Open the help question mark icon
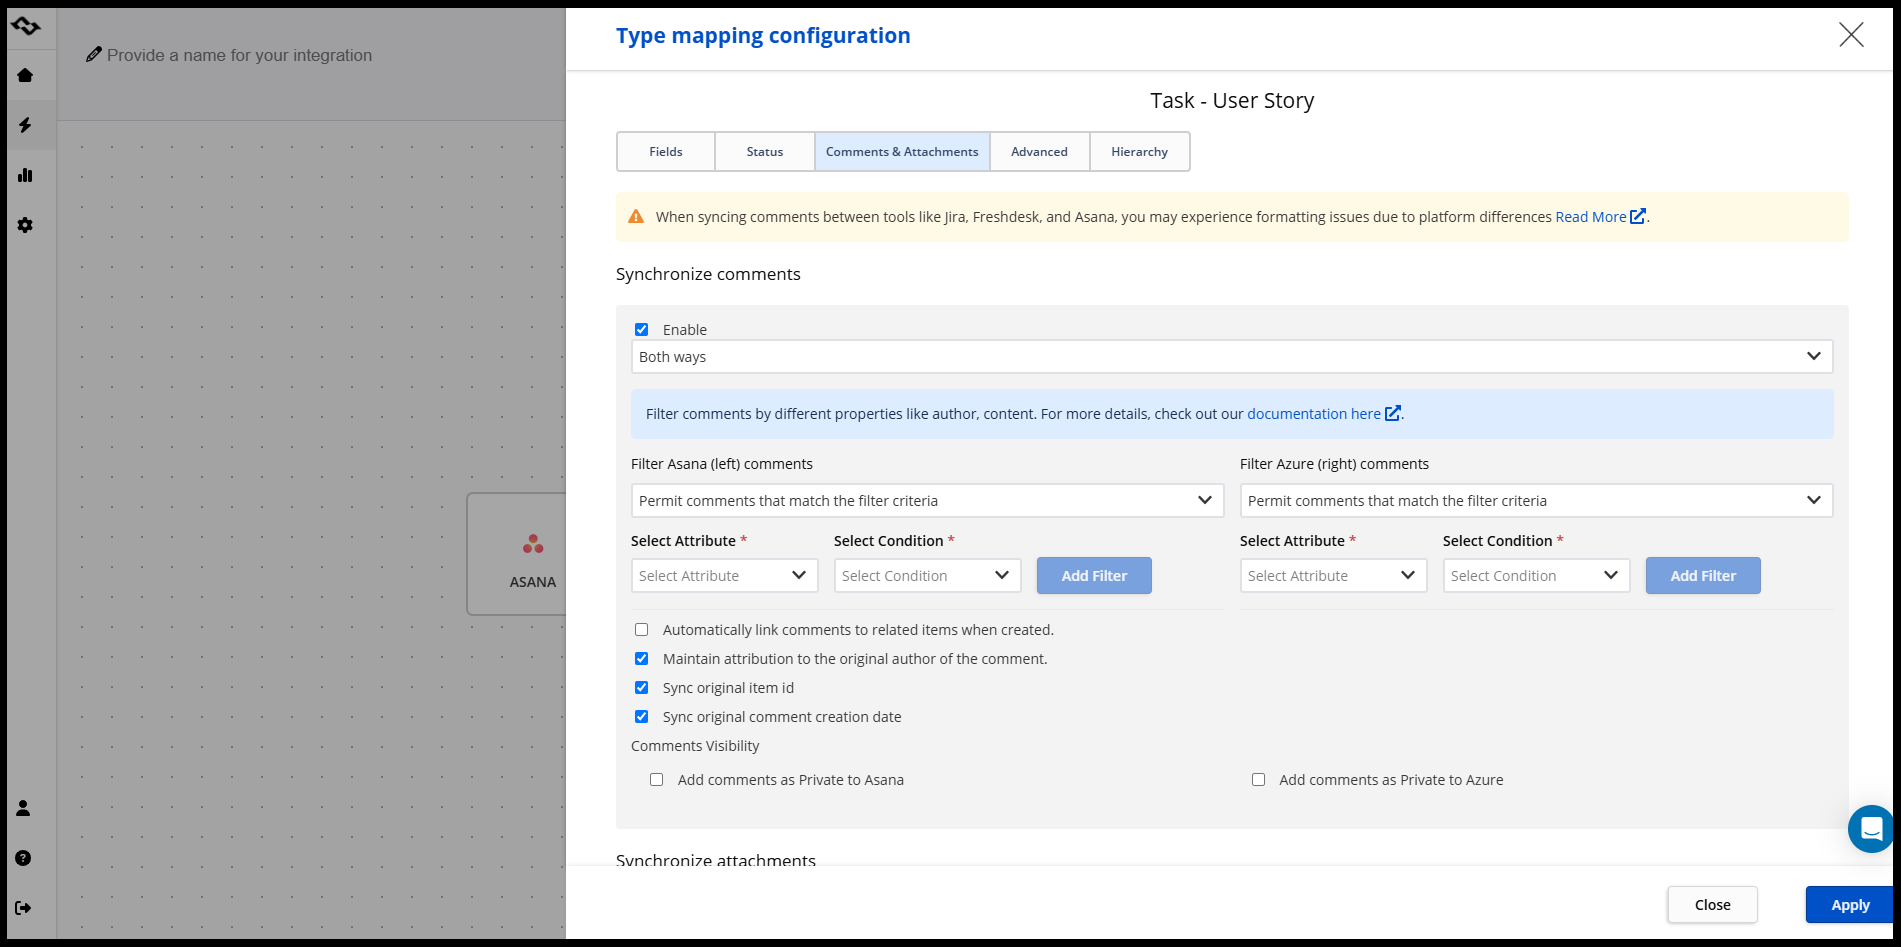This screenshot has width=1901, height=947. (x=23, y=858)
